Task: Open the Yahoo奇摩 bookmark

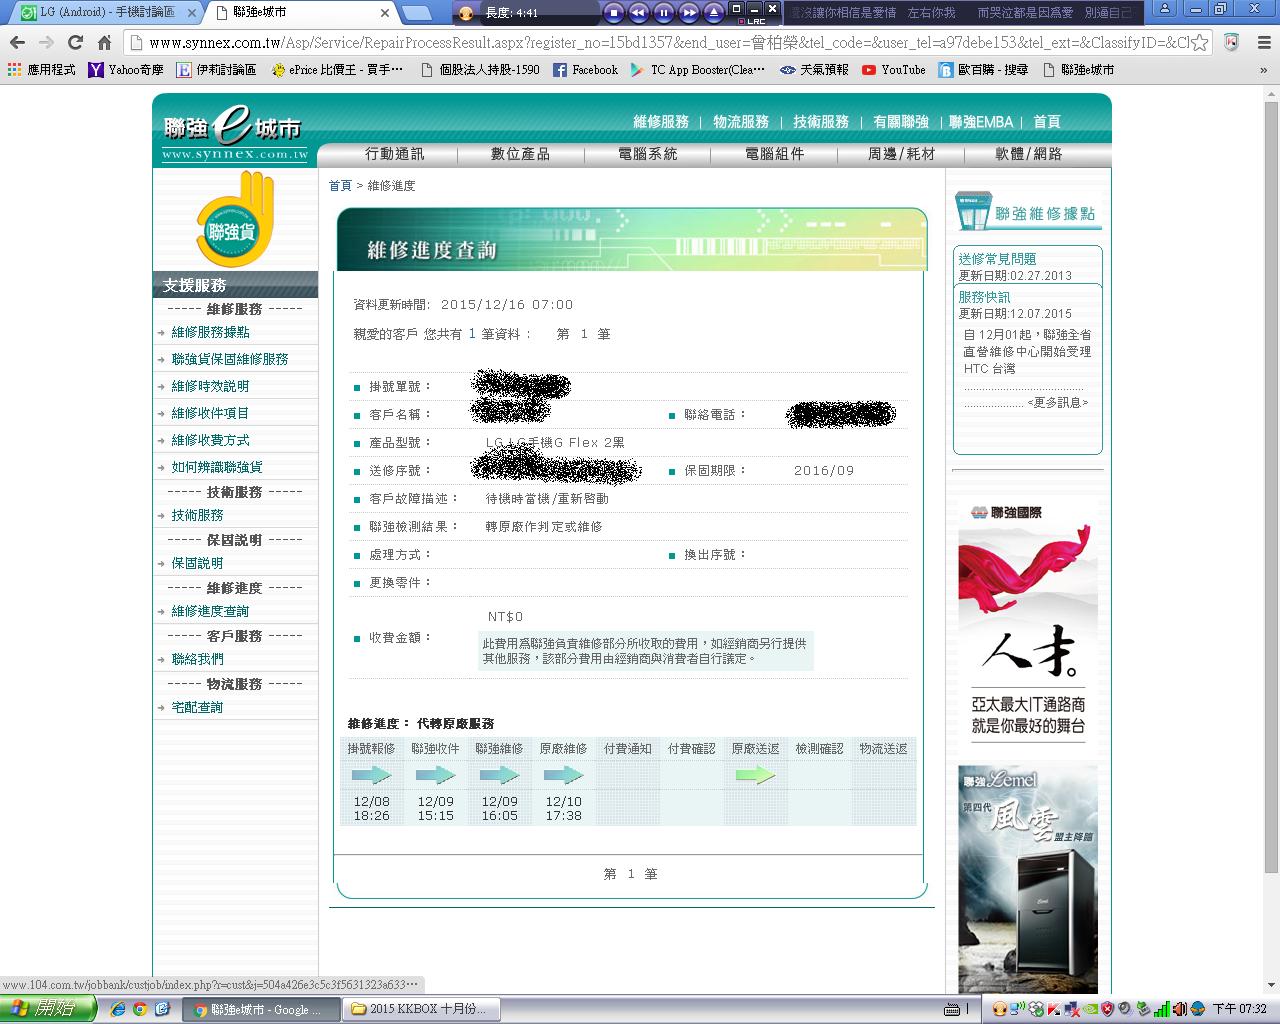Action: pos(126,70)
